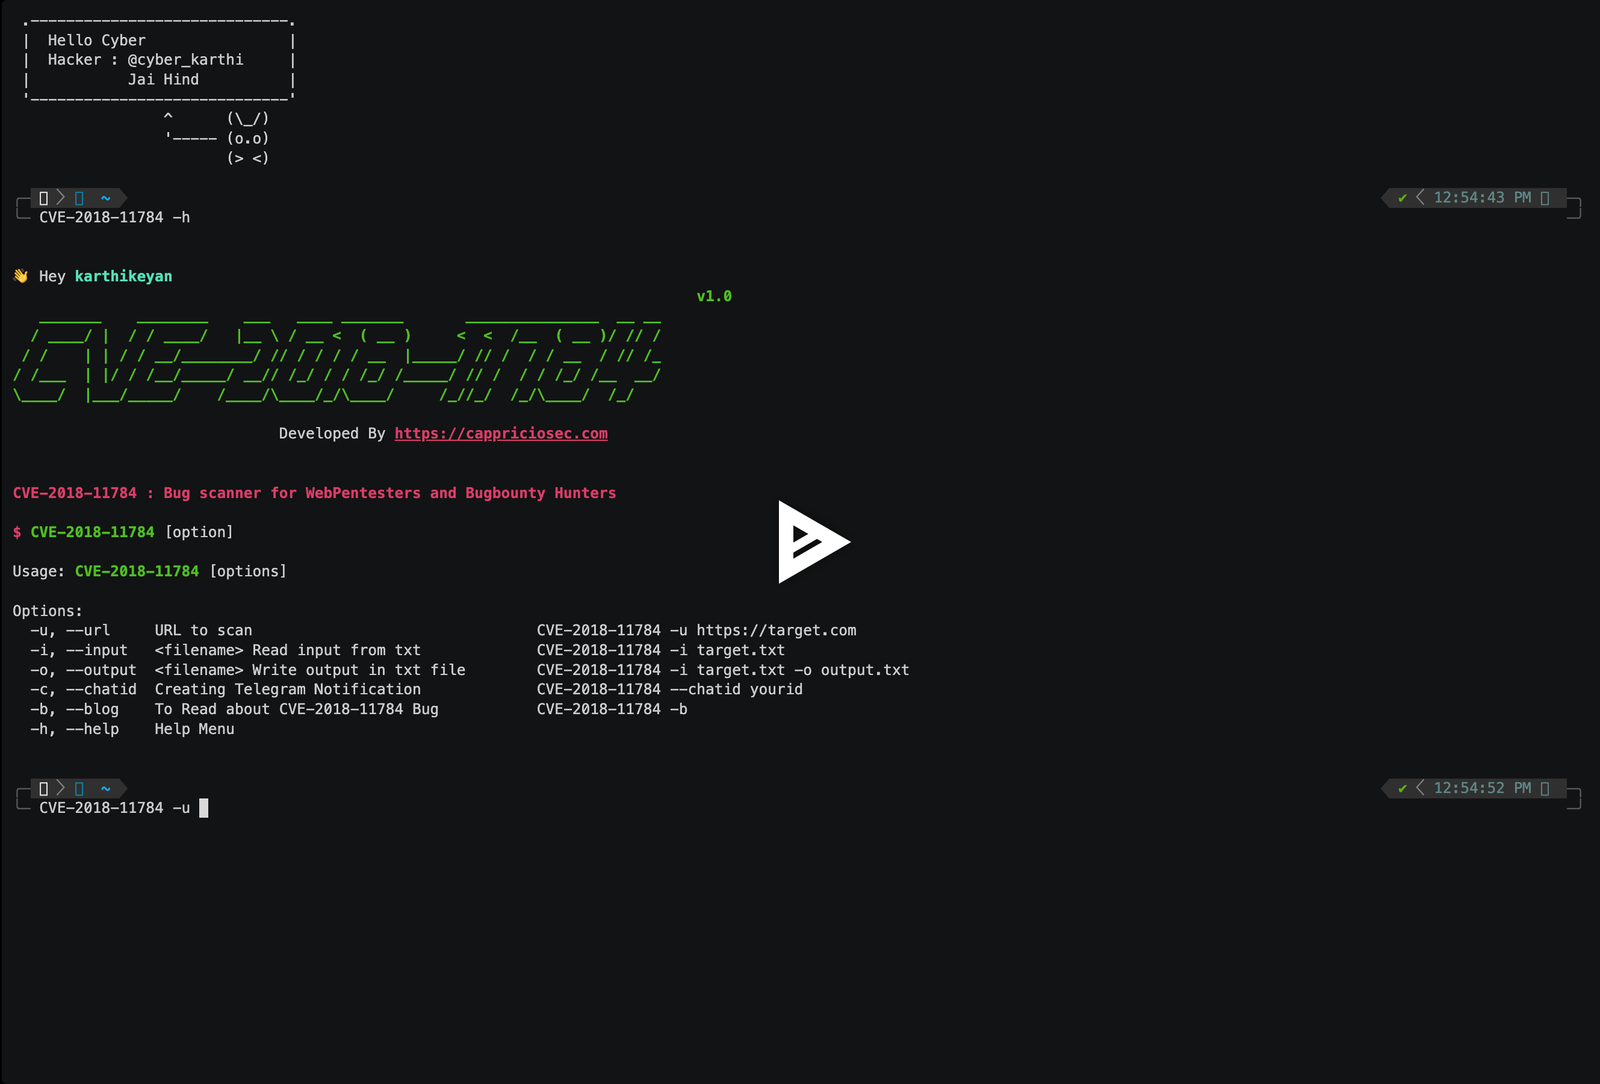This screenshot has height=1084, width=1600.
Task: Open the https://cappriciosec.com link
Action: [501, 433]
